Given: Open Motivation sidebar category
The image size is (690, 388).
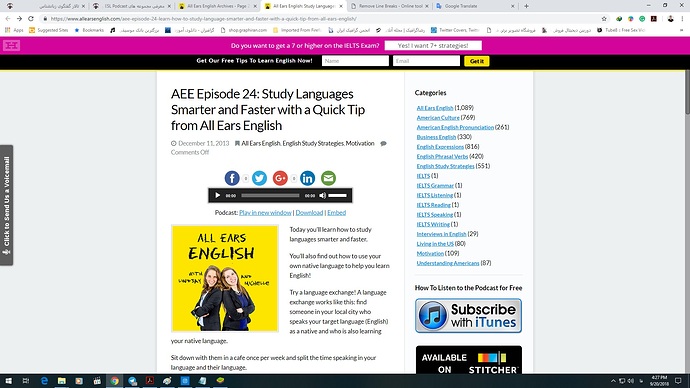Looking at the screenshot, I should 430,253.
